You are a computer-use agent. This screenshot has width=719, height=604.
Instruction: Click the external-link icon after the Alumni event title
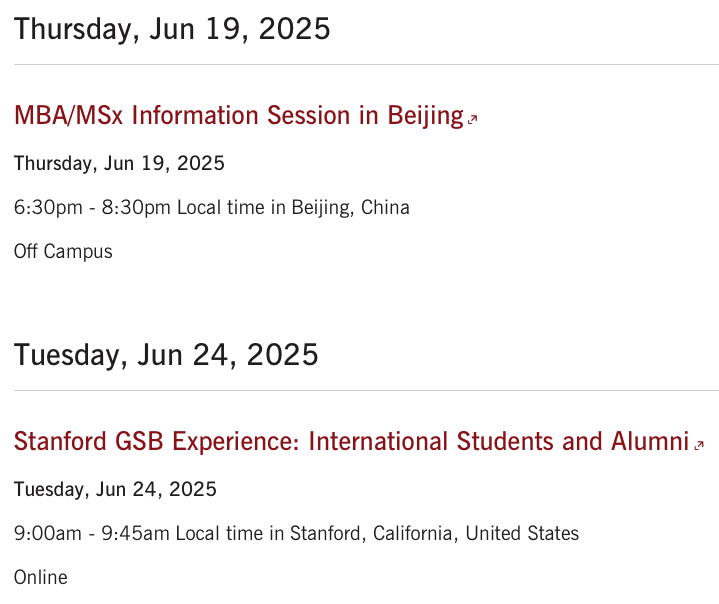pos(699,445)
